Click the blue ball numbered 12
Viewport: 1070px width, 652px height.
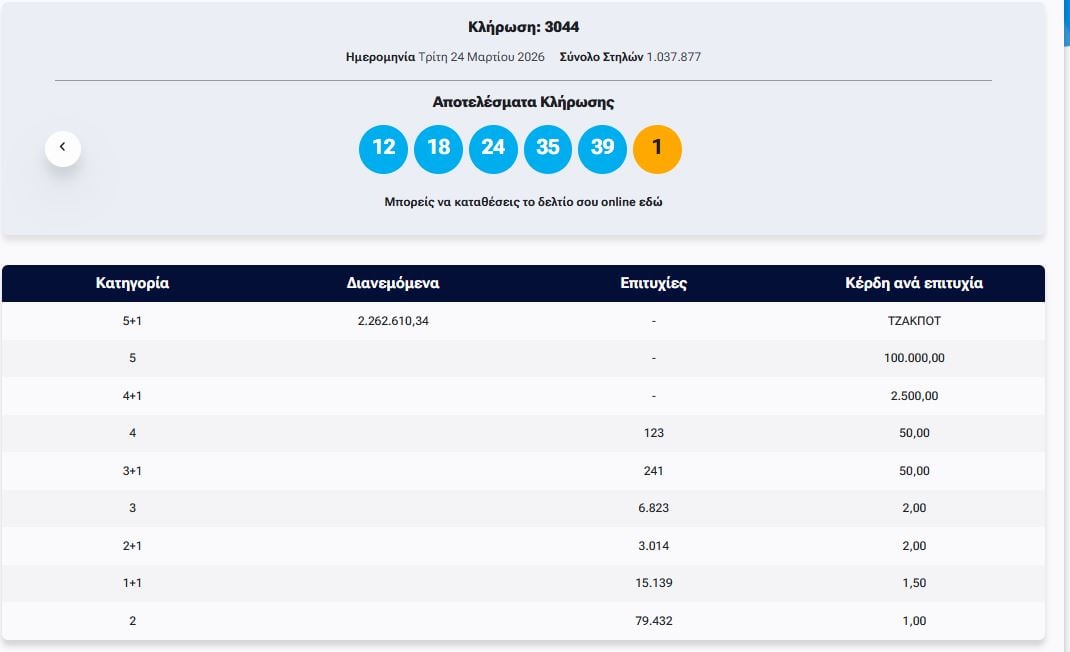[x=383, y=148]
